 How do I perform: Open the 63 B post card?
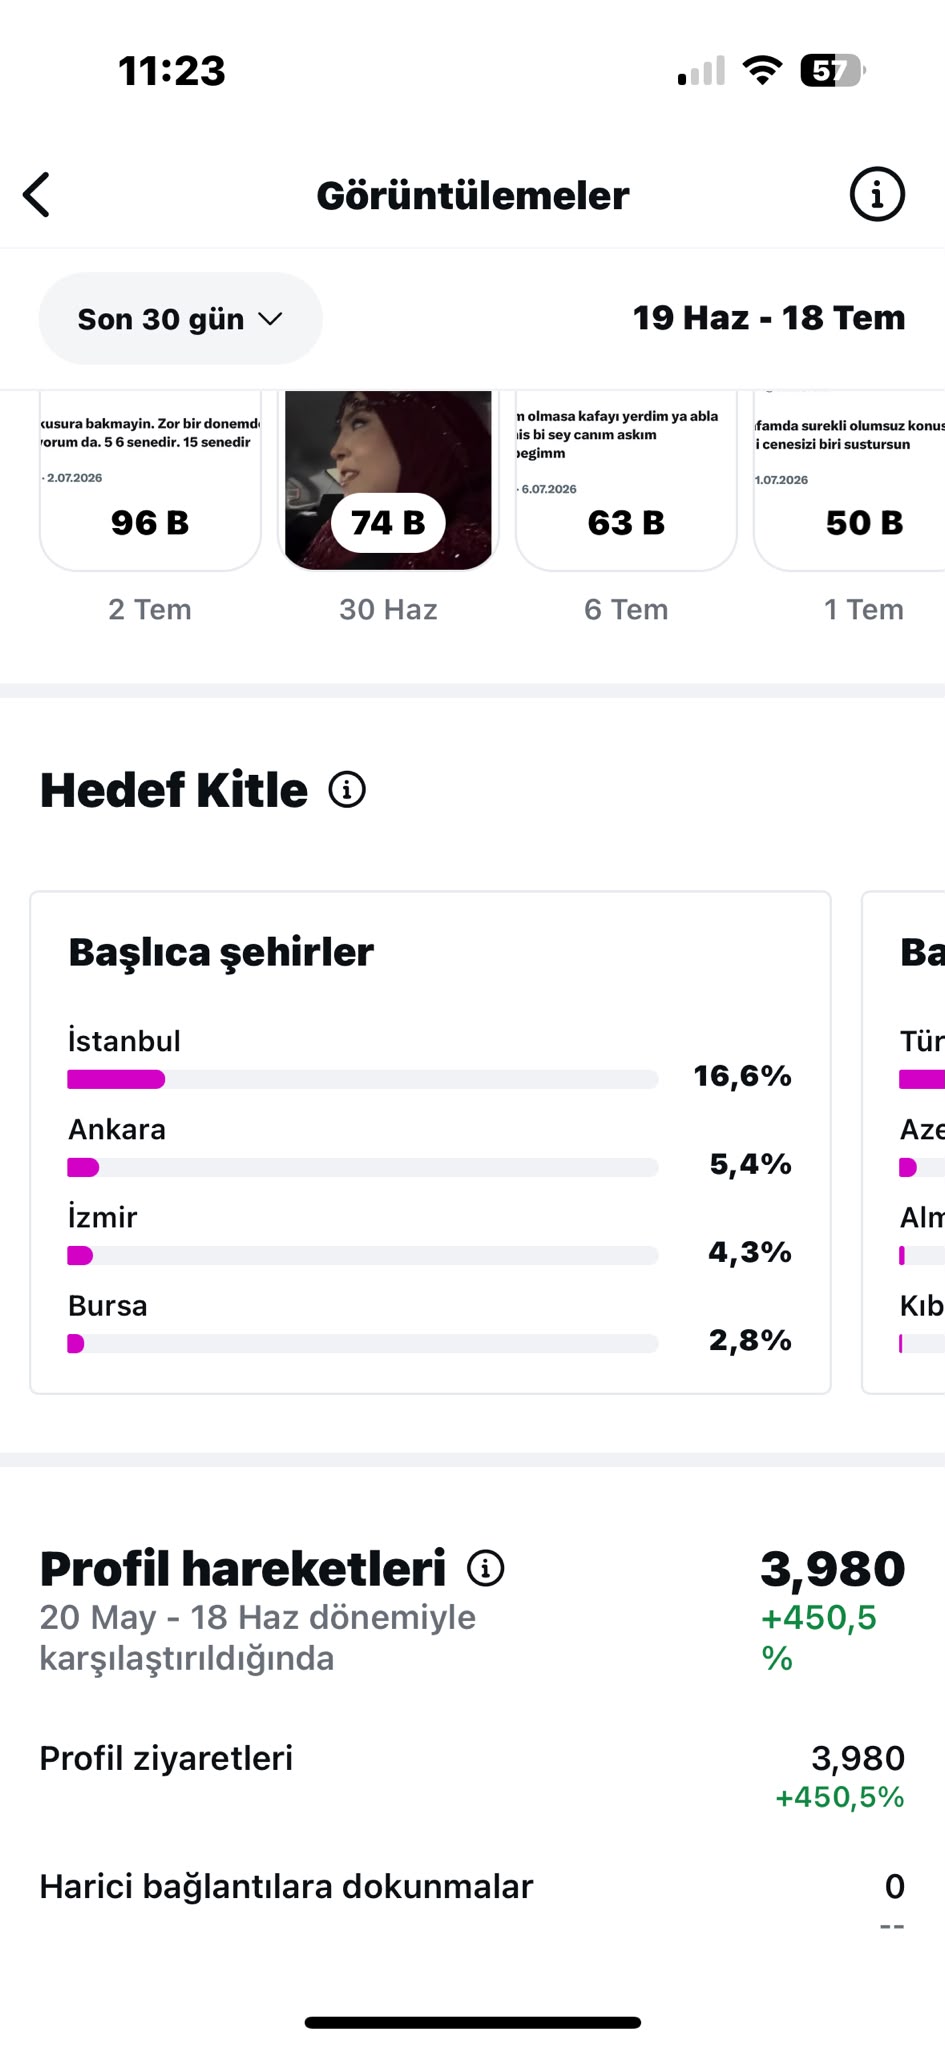[x=626, y=481]
